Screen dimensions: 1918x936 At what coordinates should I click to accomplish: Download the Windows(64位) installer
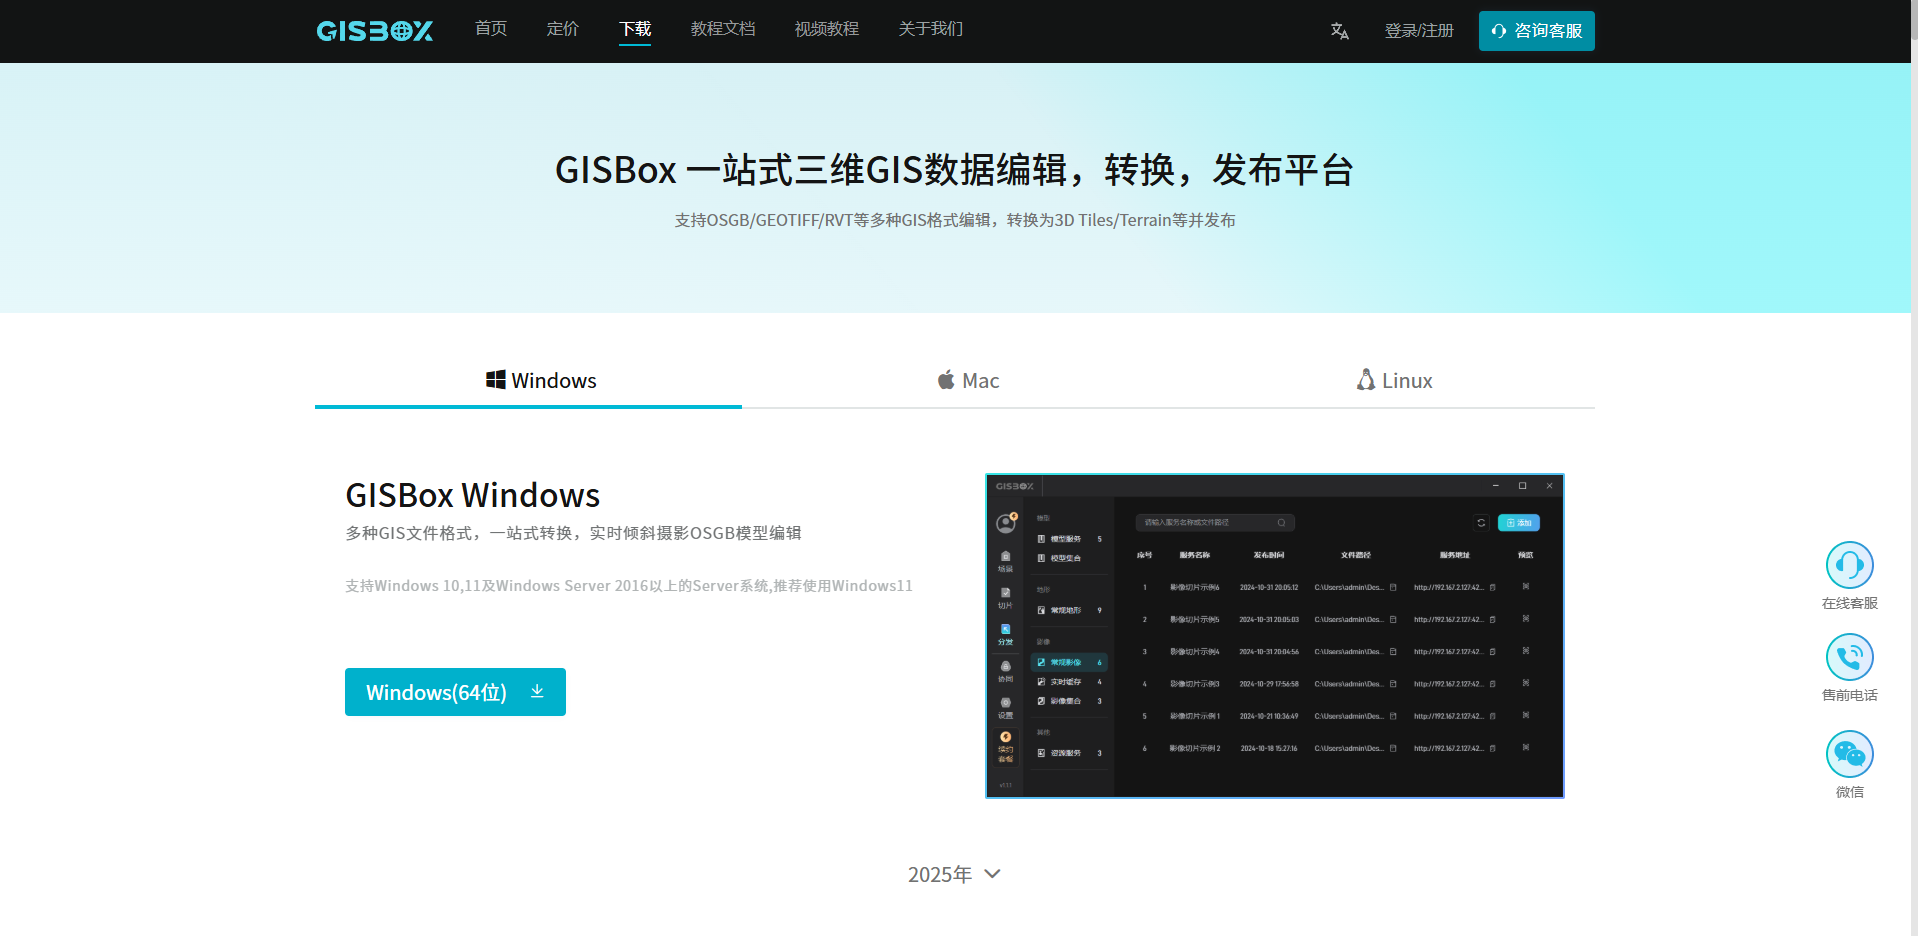455,692
